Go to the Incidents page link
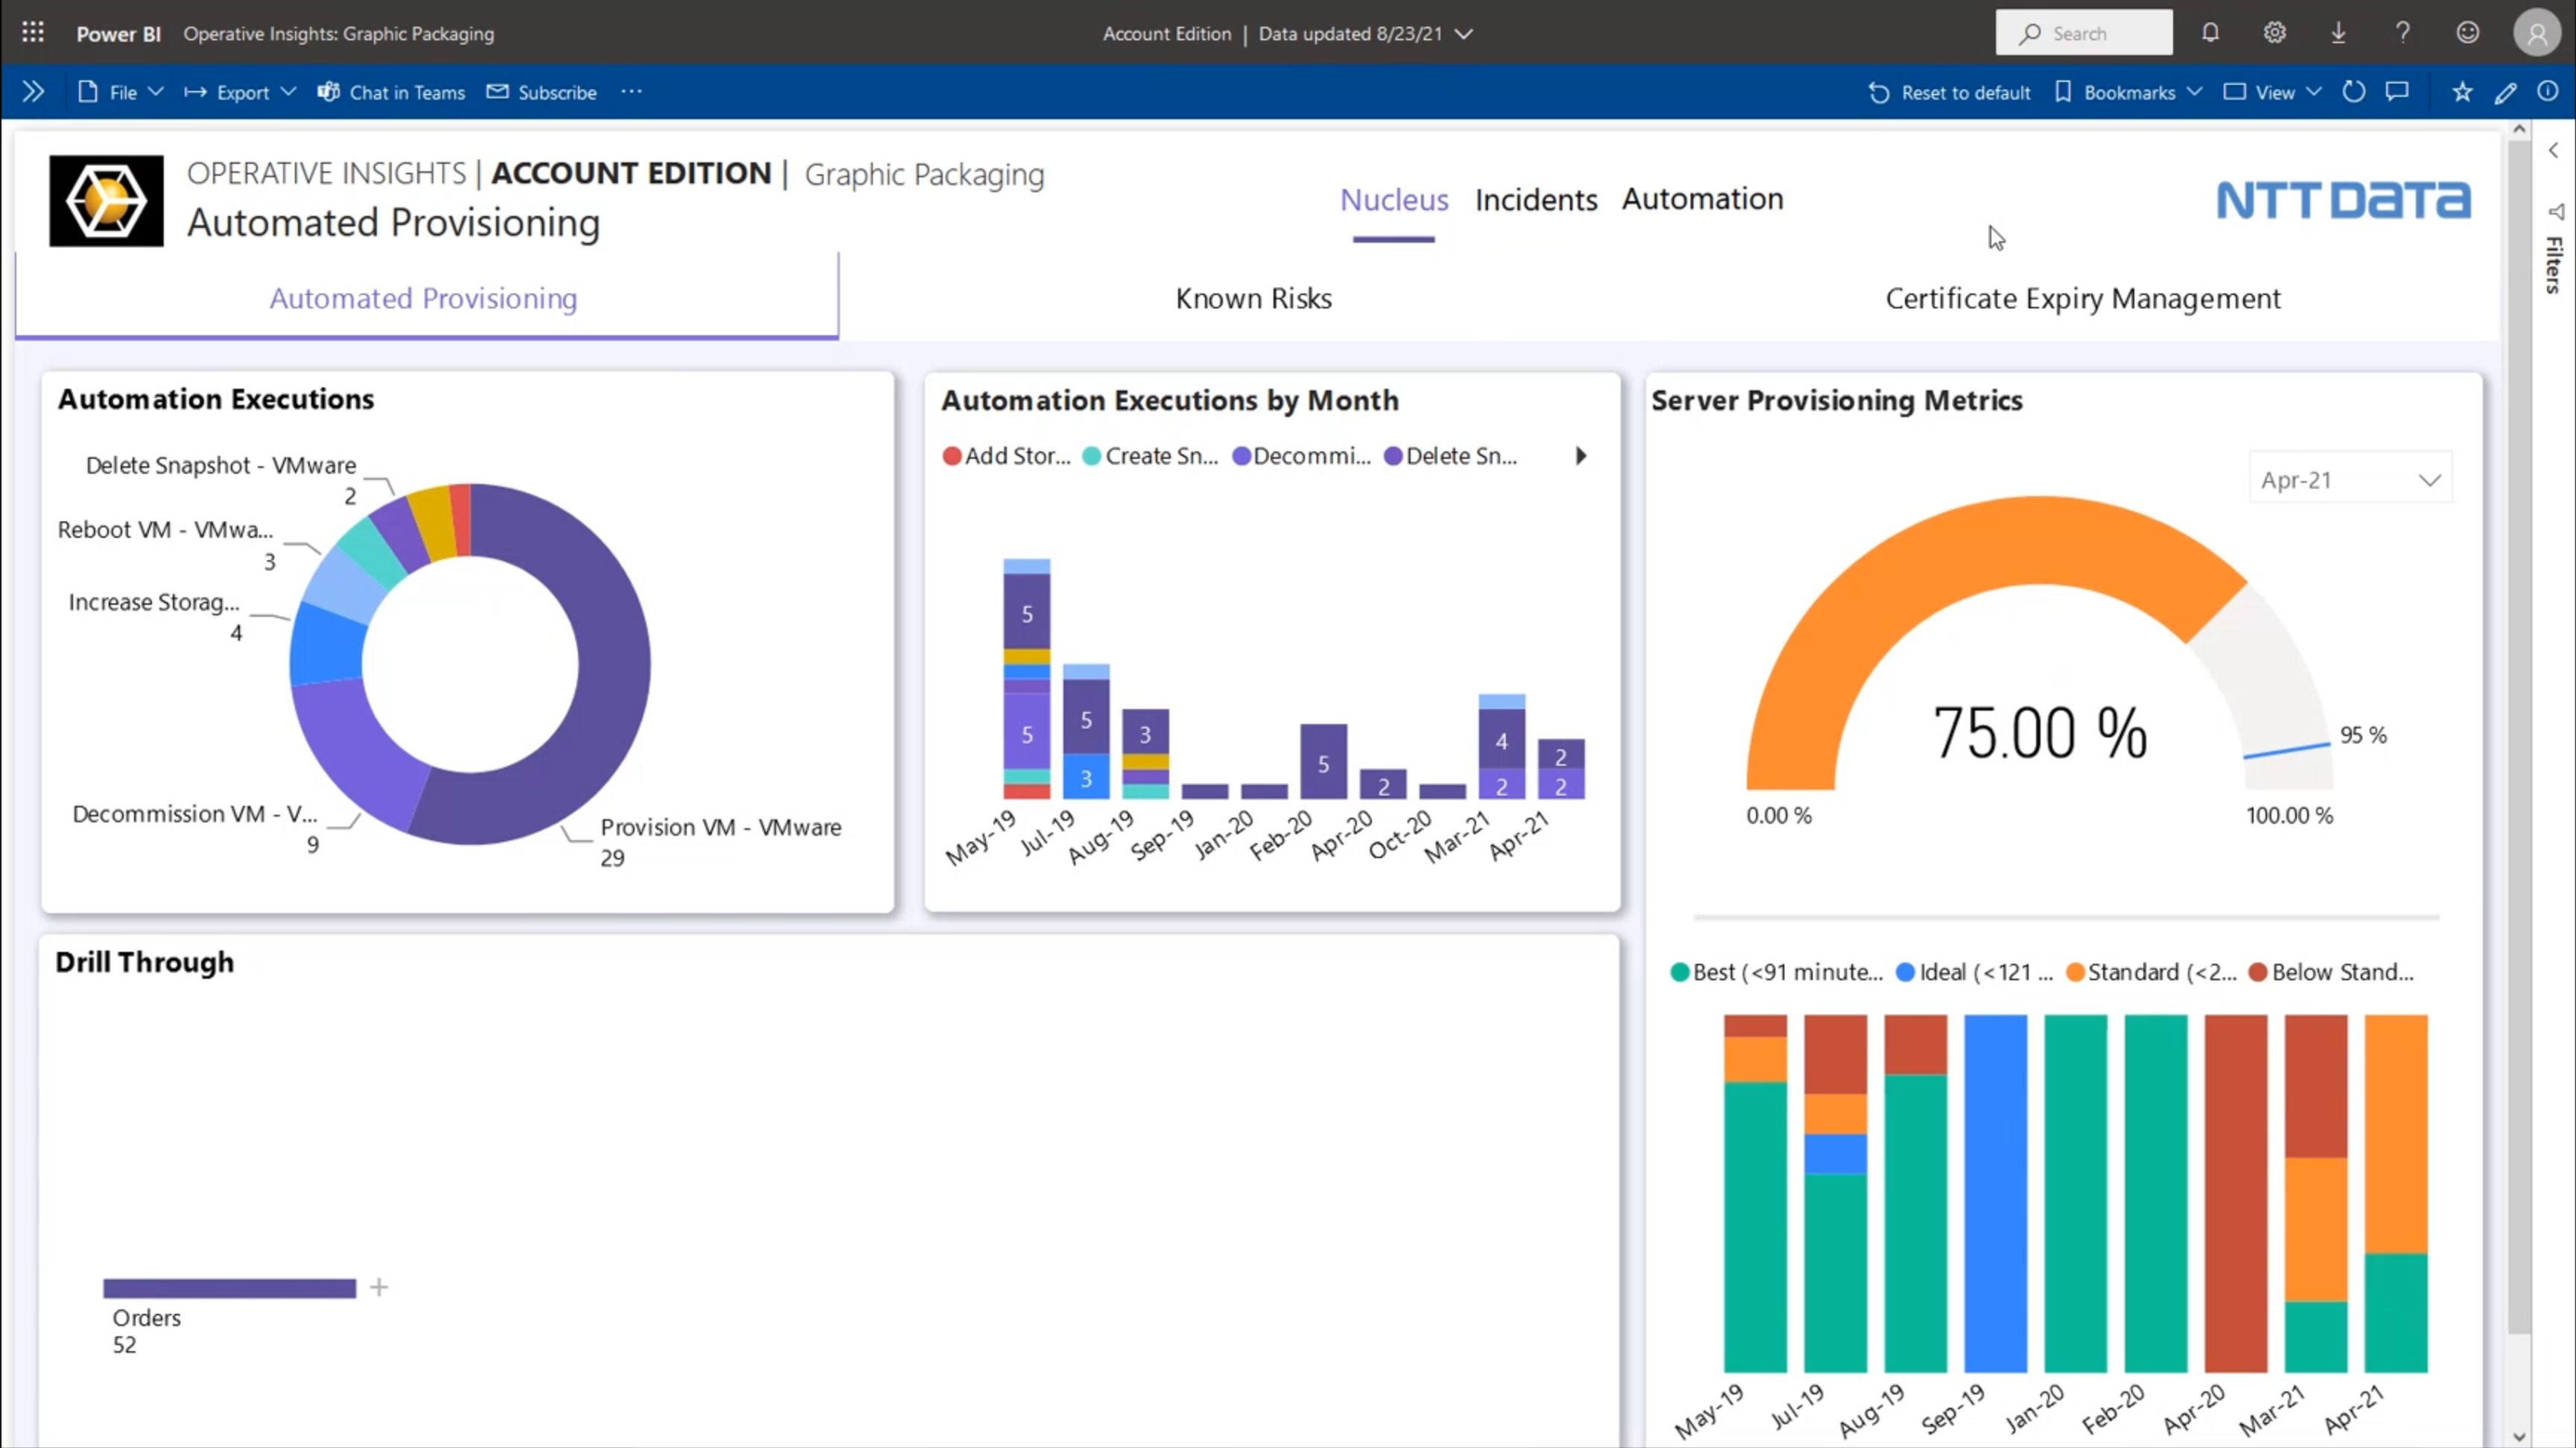Viewport: 2576px width, 1448px height. pyautogui.click(x=1535, y=200)
